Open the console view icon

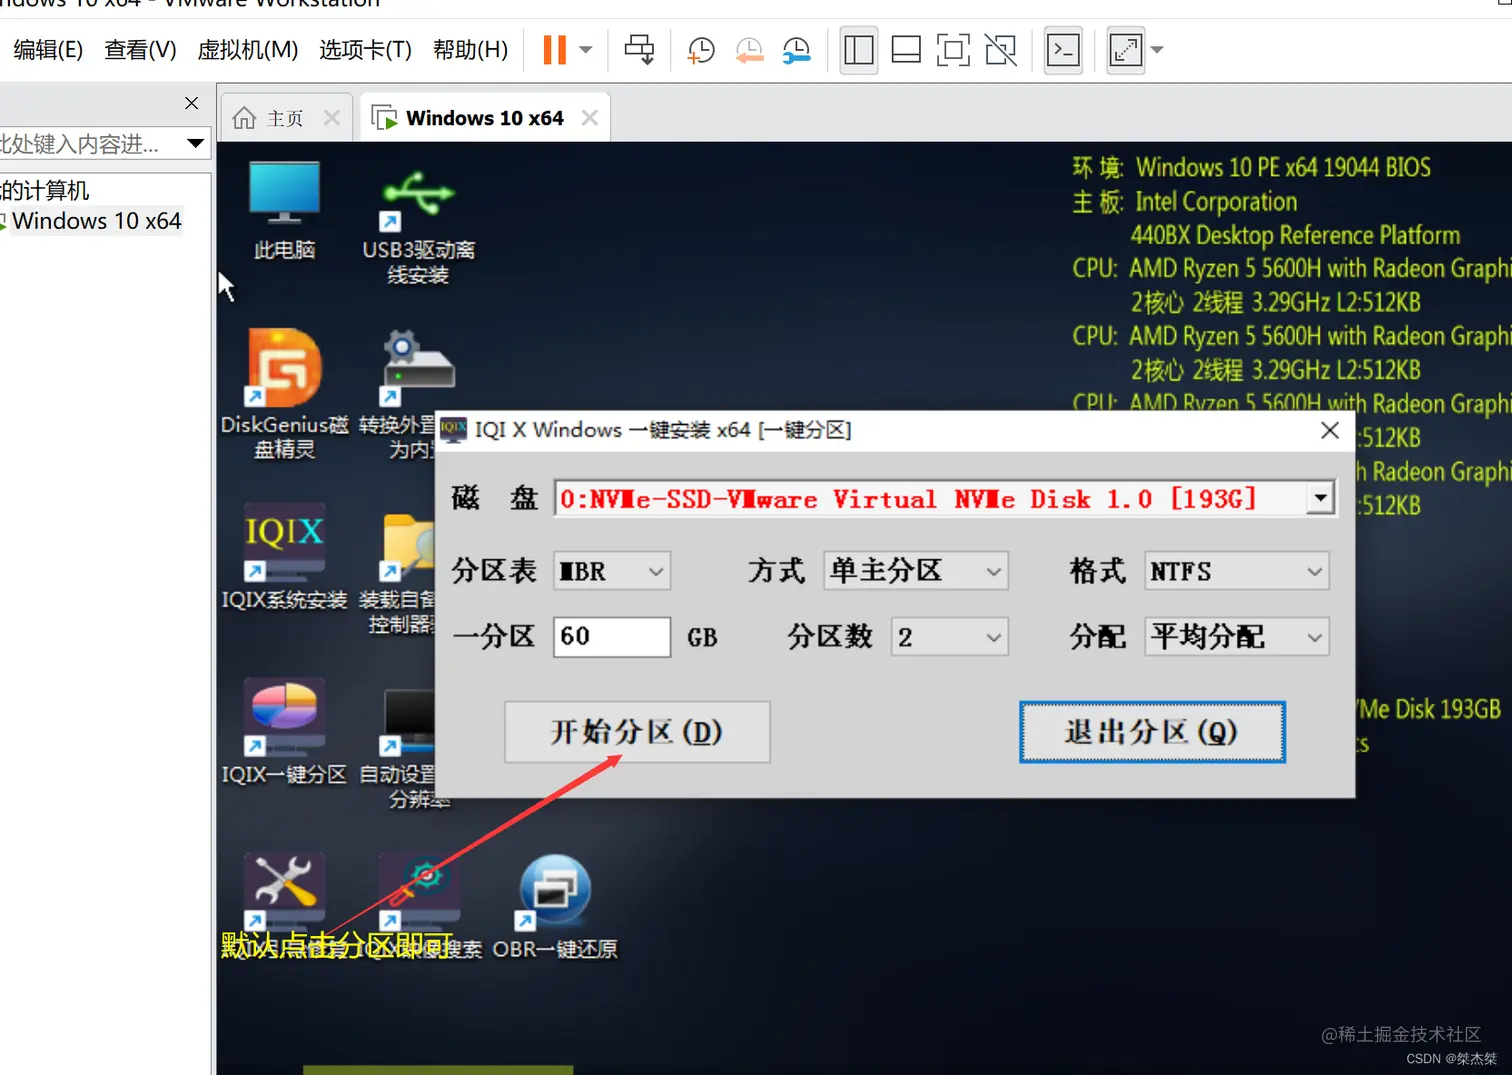tap(1063, 50)
